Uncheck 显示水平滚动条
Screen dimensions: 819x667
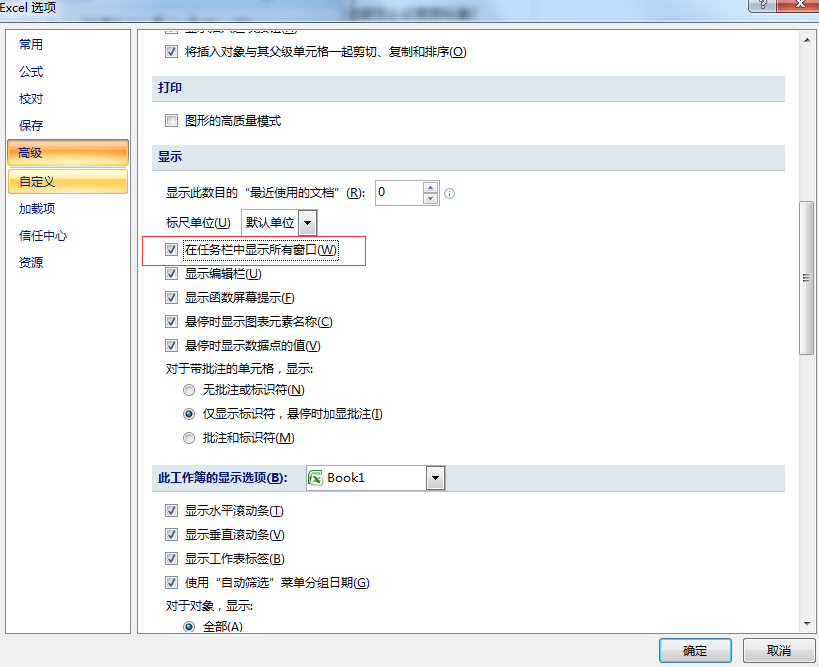[172, 510]
